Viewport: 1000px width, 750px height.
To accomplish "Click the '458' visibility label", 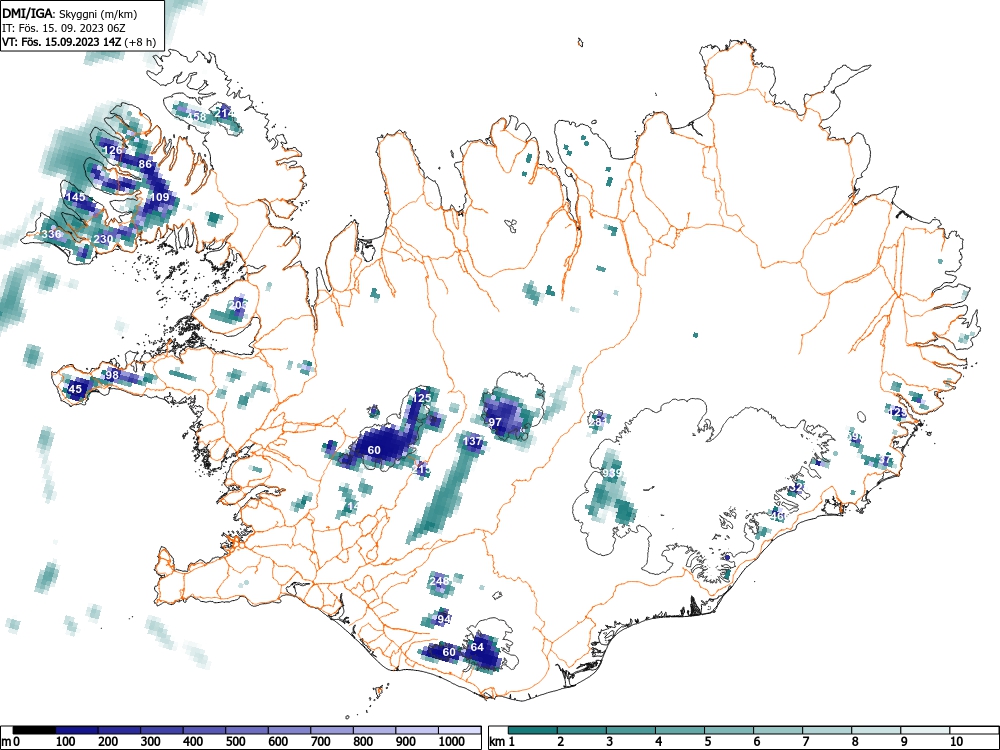I will (x=197, y=117).
